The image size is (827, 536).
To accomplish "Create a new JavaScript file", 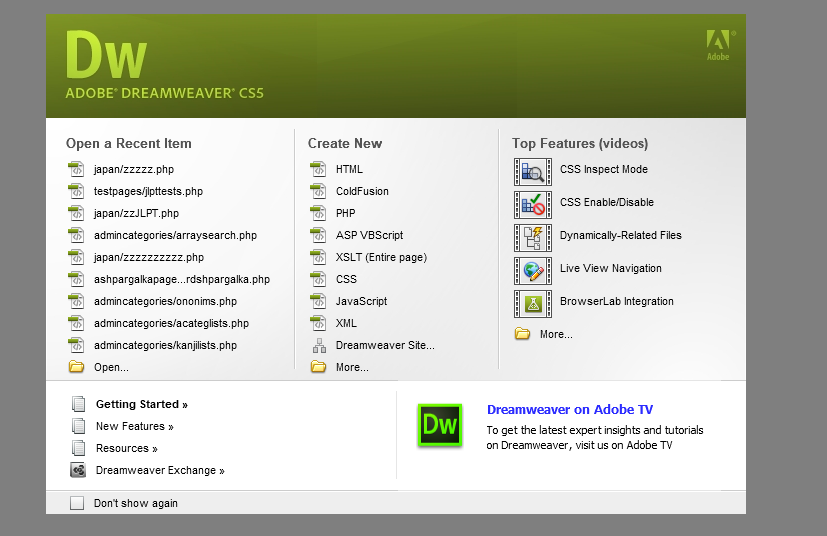I will (x=361, y=301).
